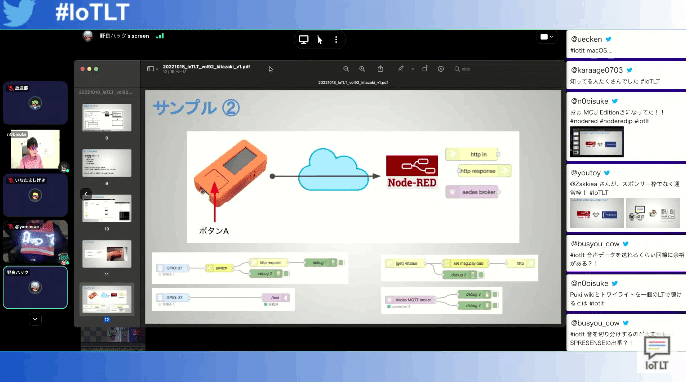
Task: Click the IoTLT logo at bottom right
Action: [657, 354]
